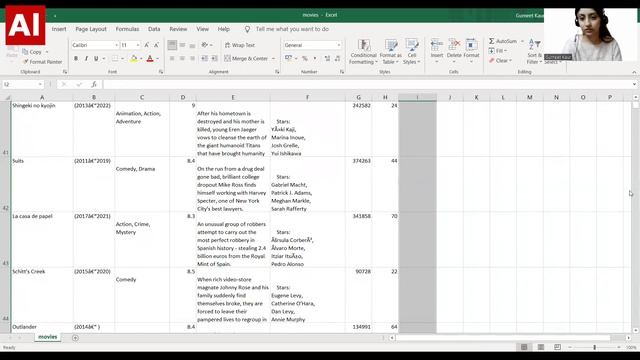Image resolution: width=640 pixels, height=360 pixels.
Task: Align text right
Action: click(192, 59)
